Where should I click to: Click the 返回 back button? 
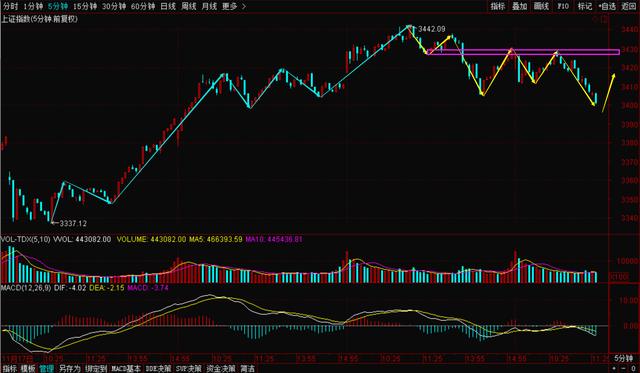(x=629, y=6)
